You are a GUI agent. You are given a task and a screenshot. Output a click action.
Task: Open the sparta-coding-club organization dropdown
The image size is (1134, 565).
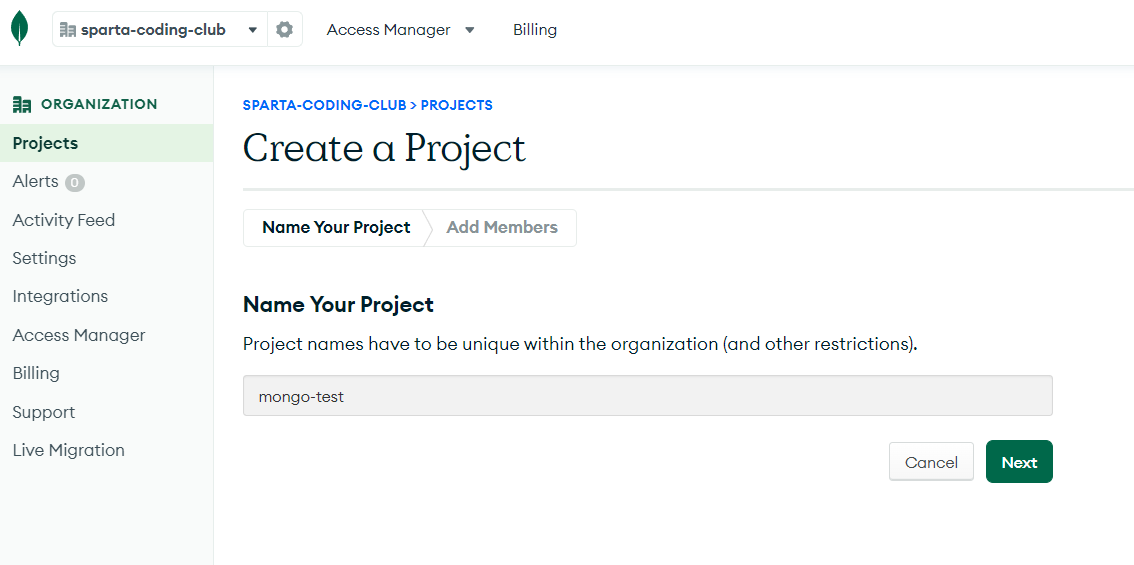tap(160, 30)
